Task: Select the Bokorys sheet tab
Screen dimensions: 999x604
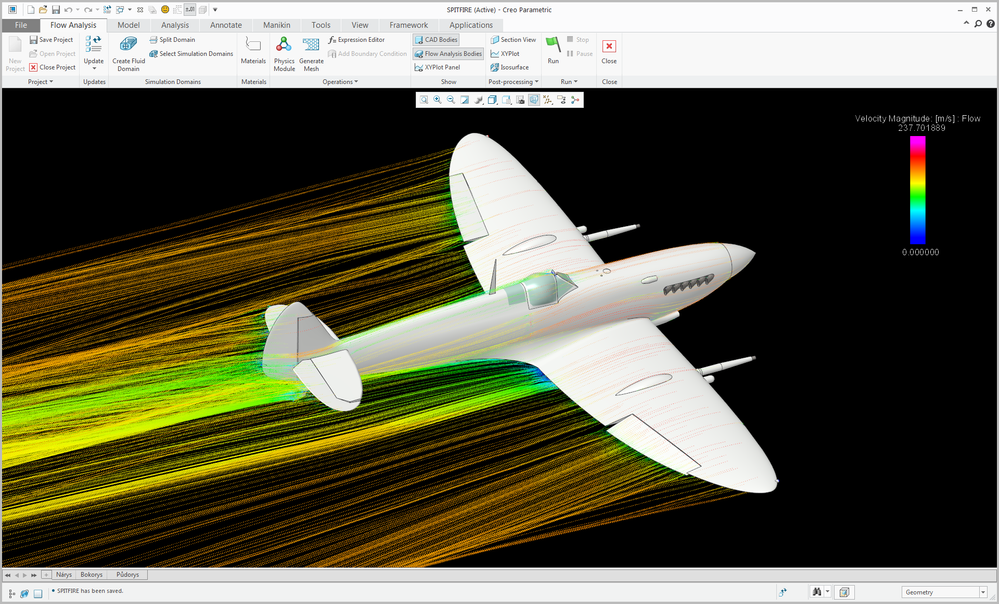Action: (x=91, y=574)
